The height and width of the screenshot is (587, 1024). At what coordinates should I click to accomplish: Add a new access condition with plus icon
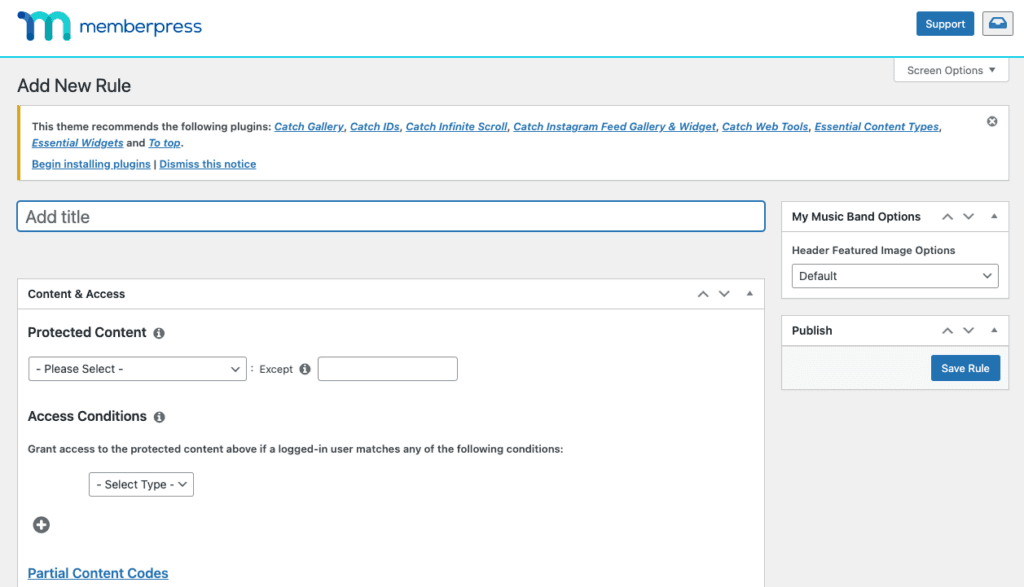(42, 525)
